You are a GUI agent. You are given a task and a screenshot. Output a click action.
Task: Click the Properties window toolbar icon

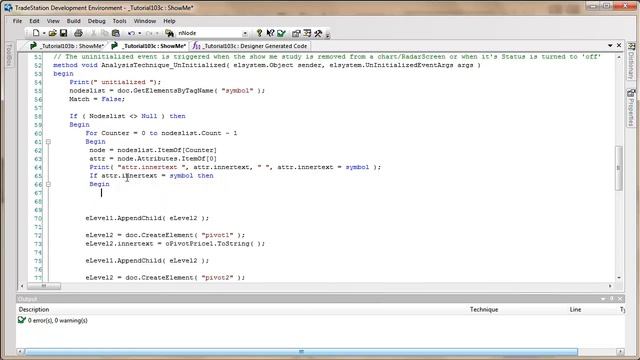click(296, 33)
